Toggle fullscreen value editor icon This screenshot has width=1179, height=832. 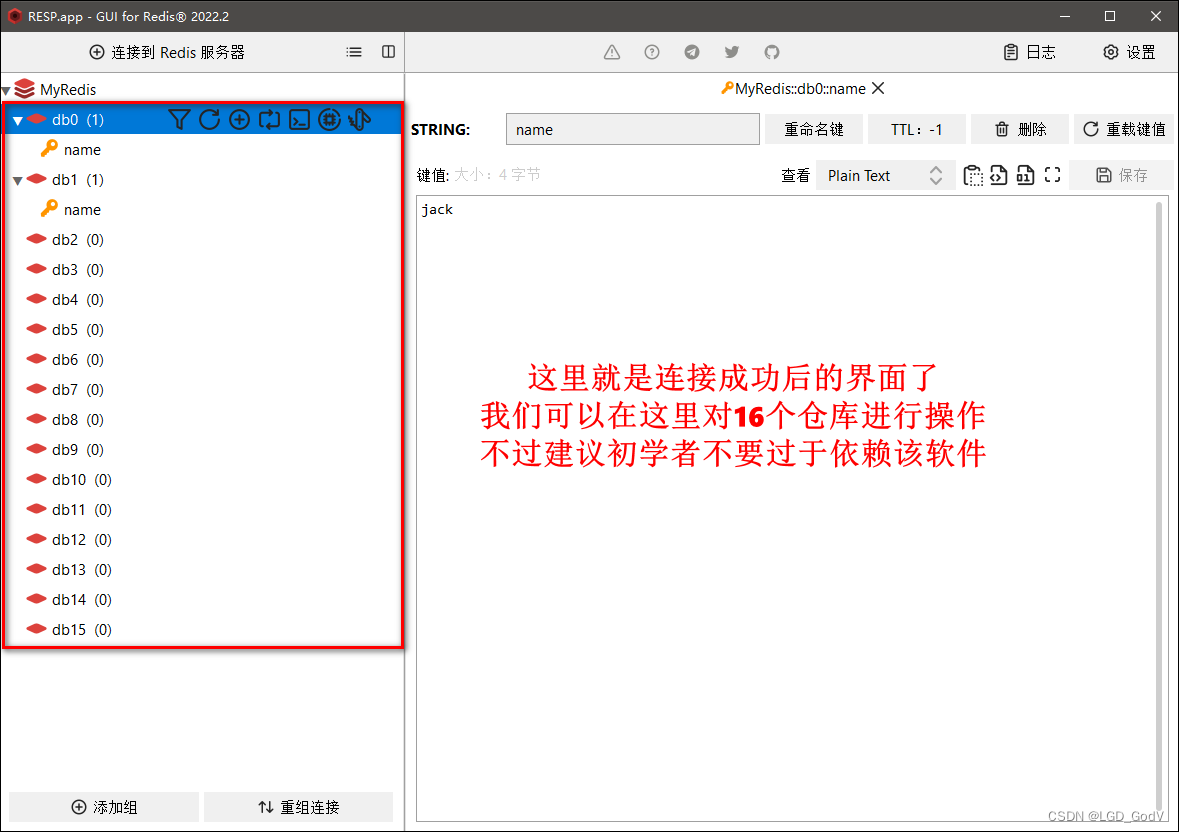point(1053,175)
